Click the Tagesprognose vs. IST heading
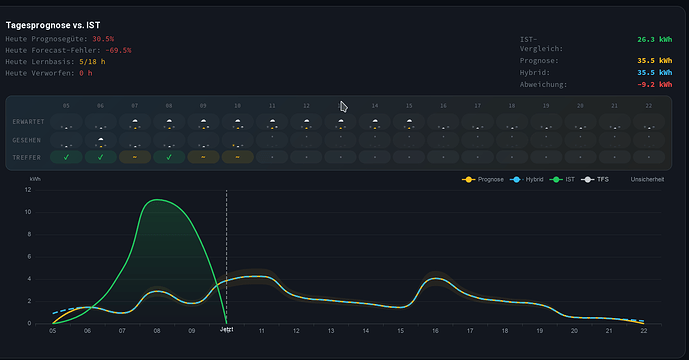Screen dimensions: 689x360 pos(53,25)
